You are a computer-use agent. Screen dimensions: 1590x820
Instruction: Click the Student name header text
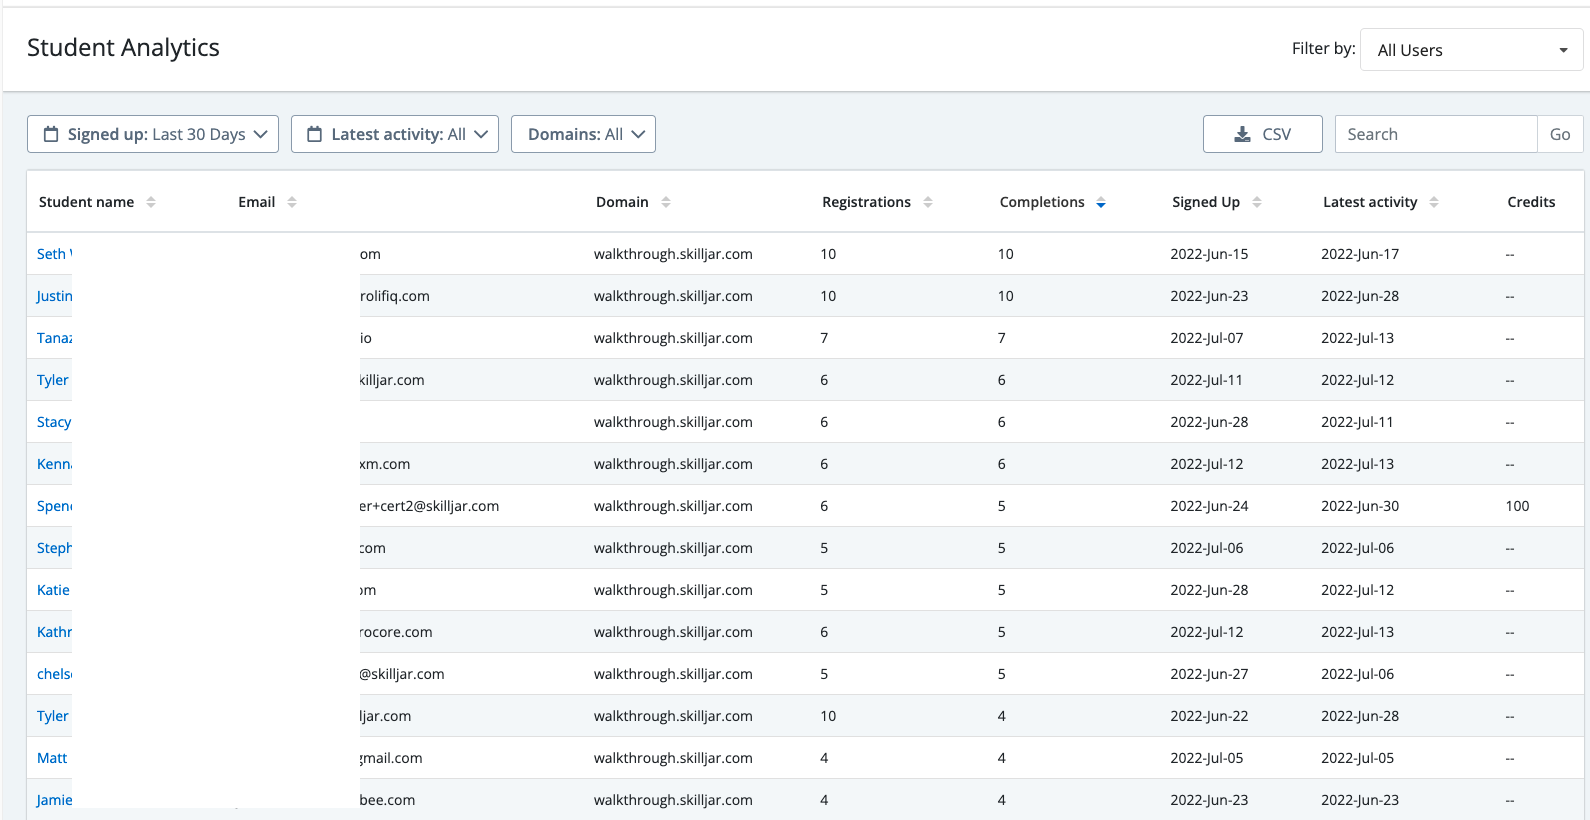[86, 202]
